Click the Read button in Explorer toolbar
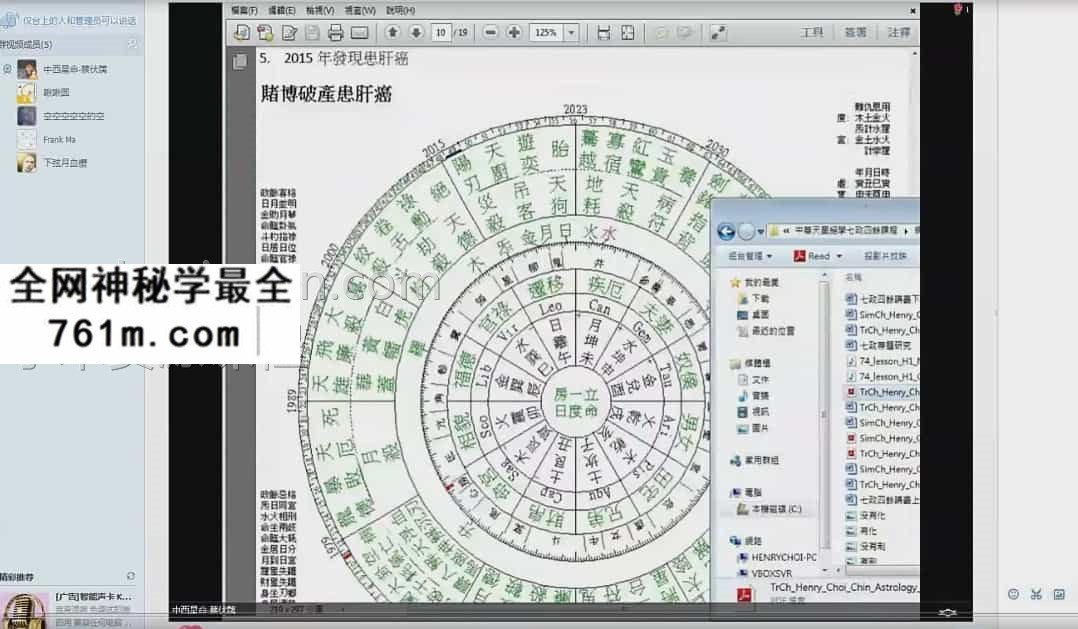 pyautogui.click(x=812, y=256)
